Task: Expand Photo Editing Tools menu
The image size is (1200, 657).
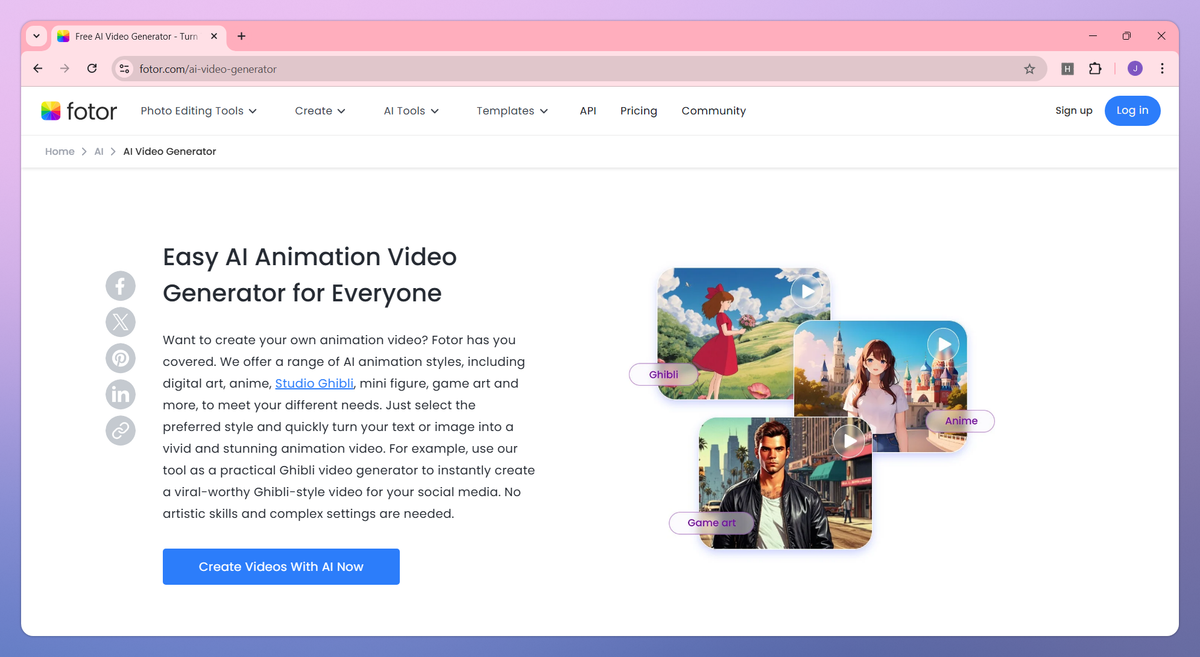Action: 198,111
